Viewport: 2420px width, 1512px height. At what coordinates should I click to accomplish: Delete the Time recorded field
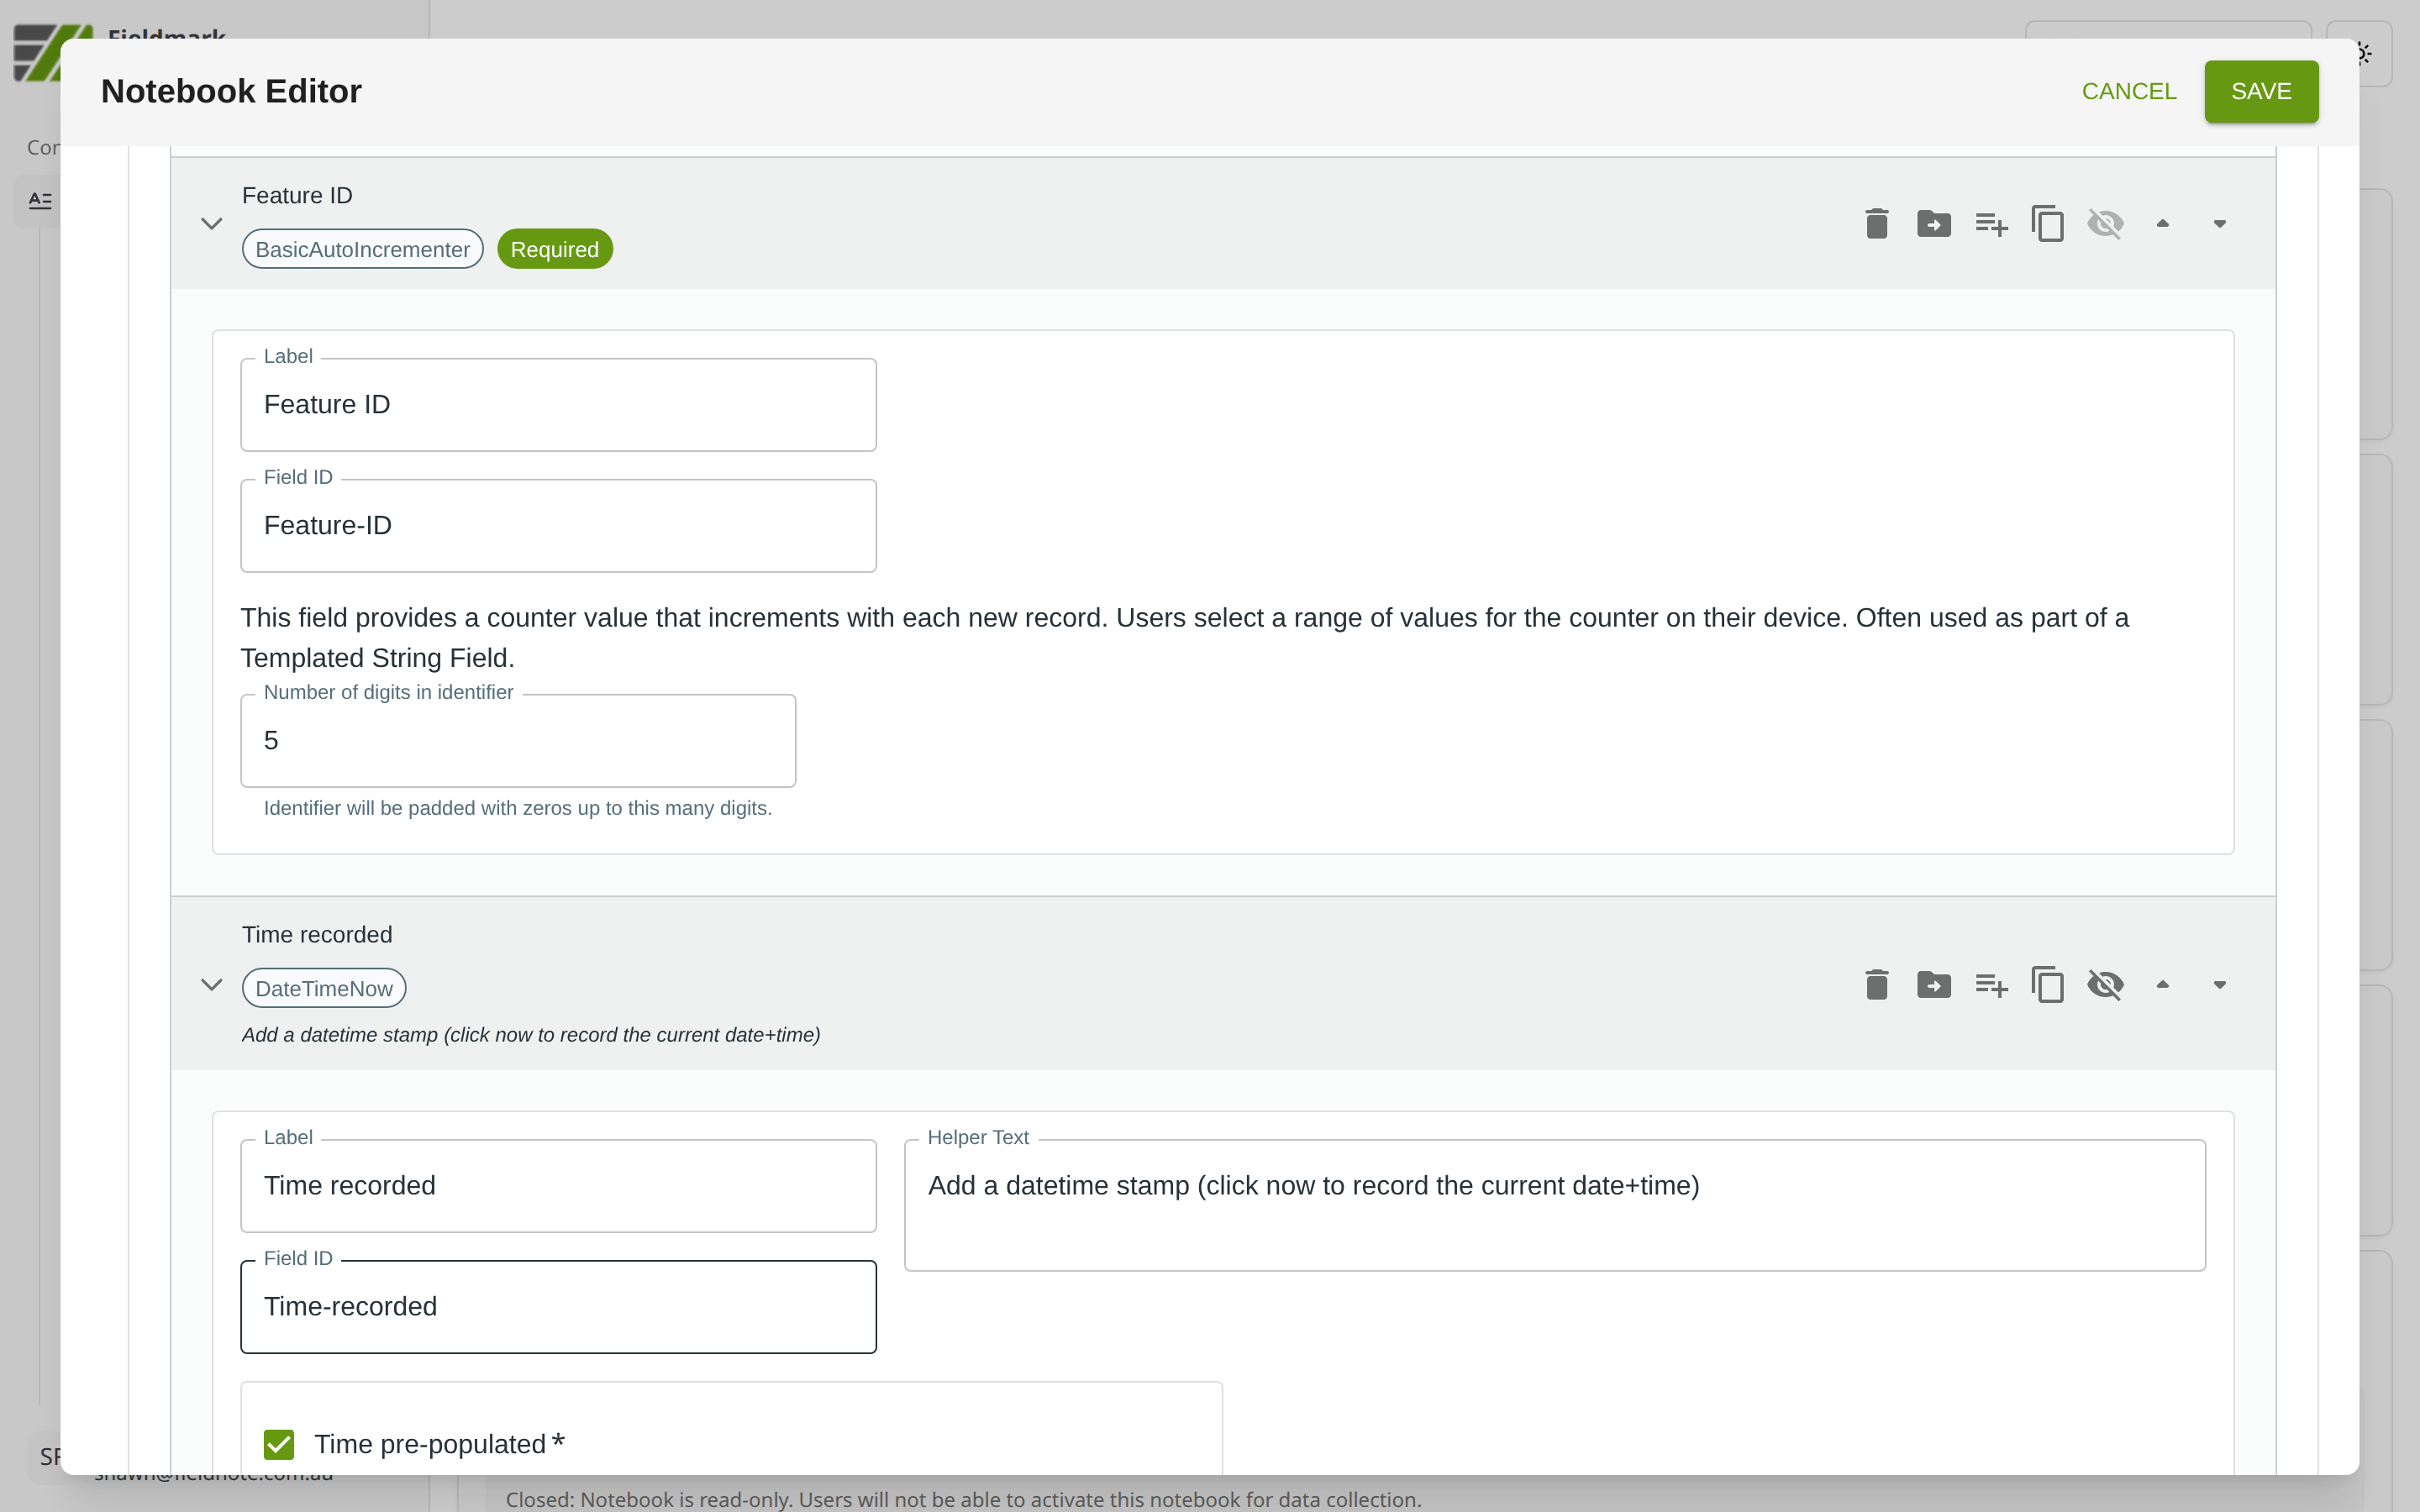(1876, 985)
